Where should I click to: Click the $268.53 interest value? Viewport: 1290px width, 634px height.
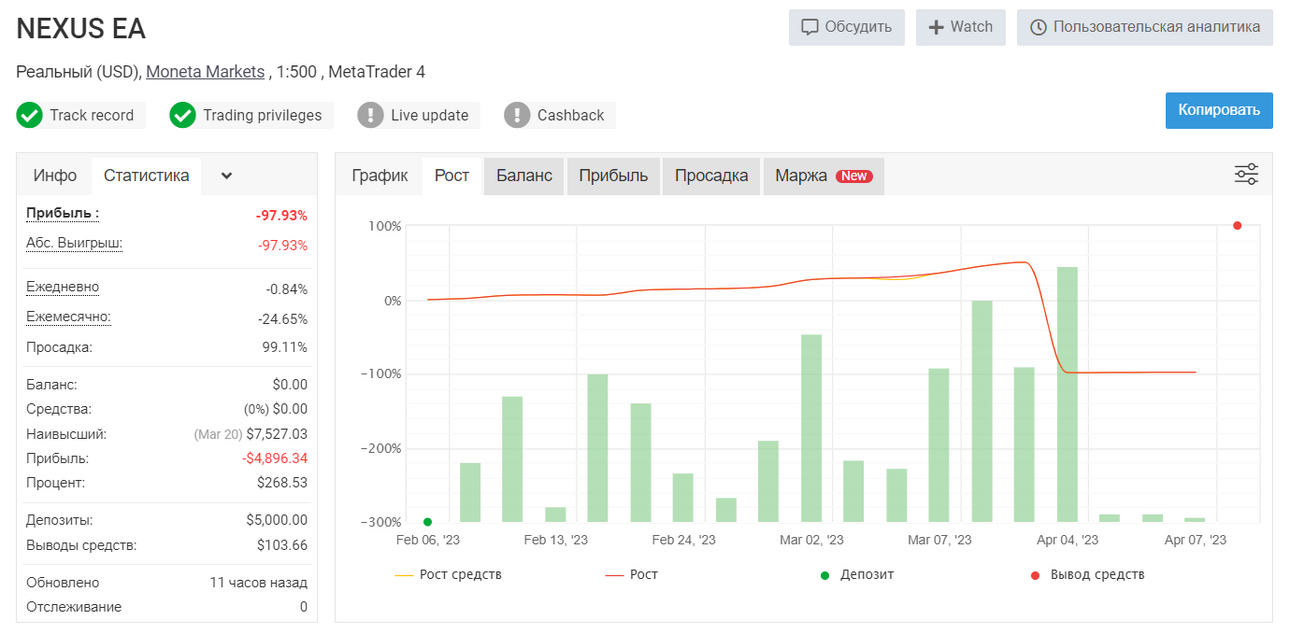[x=282, y=482]
